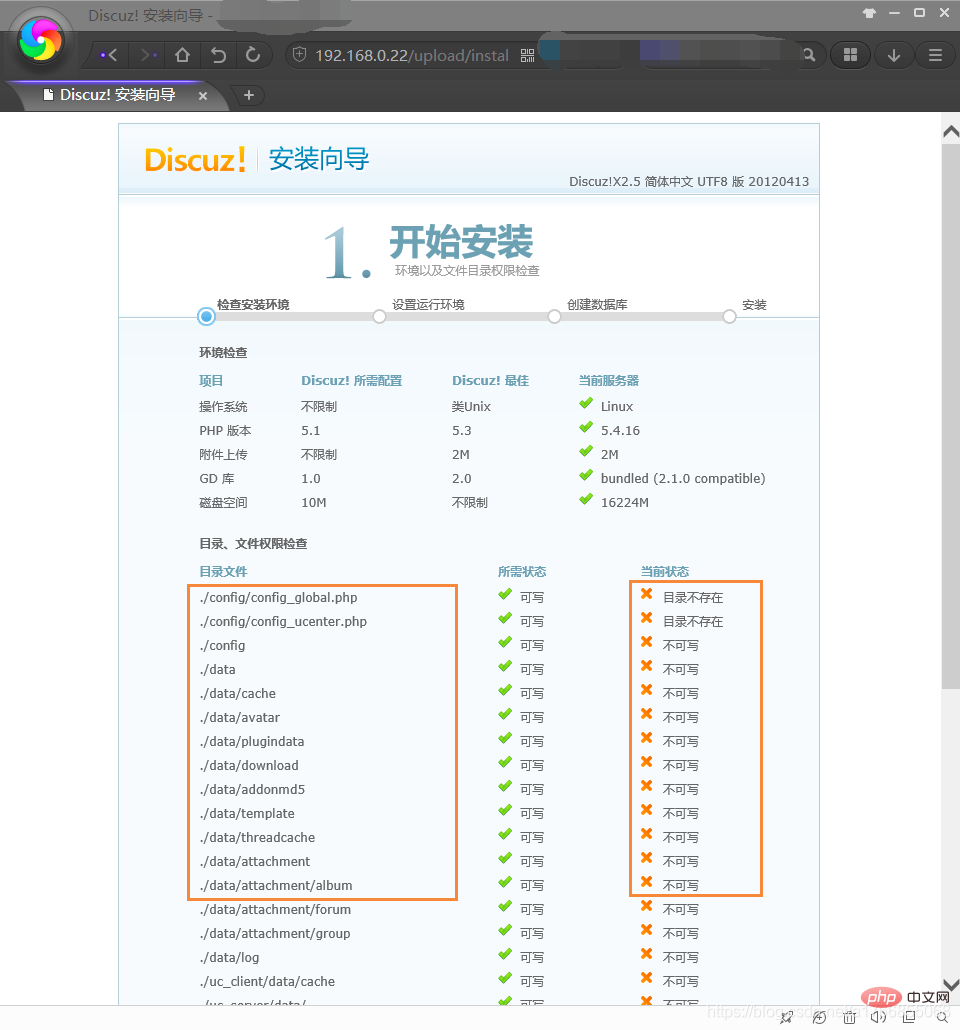Viewport: 960px width, 1030px height.
Task: Open page zoom via status bar magnifier
Action: tap(942, 1018)
